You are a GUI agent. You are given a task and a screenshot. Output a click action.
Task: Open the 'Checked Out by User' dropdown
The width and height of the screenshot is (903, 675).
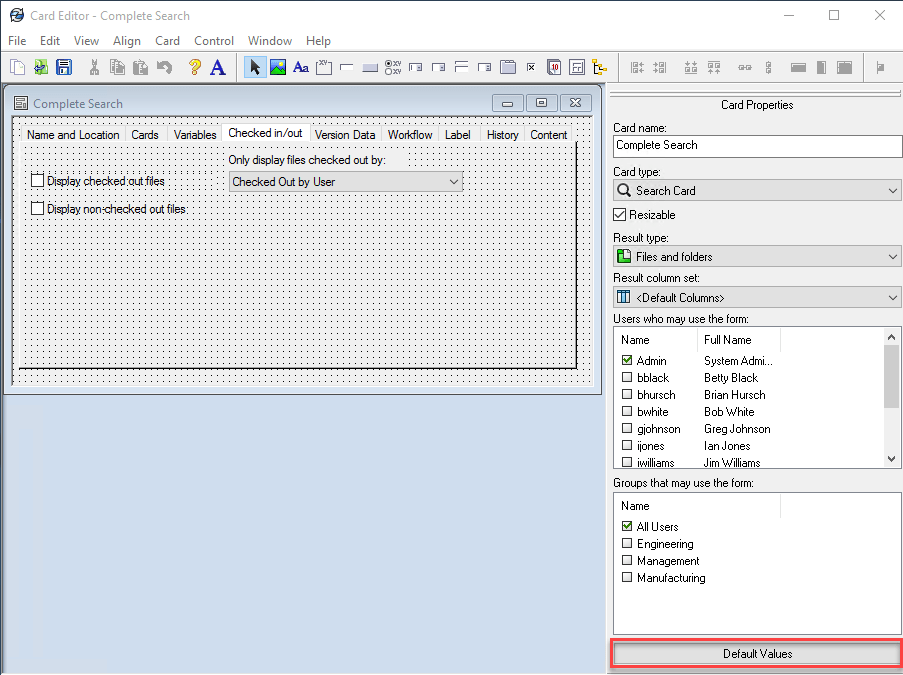point(345,181)
